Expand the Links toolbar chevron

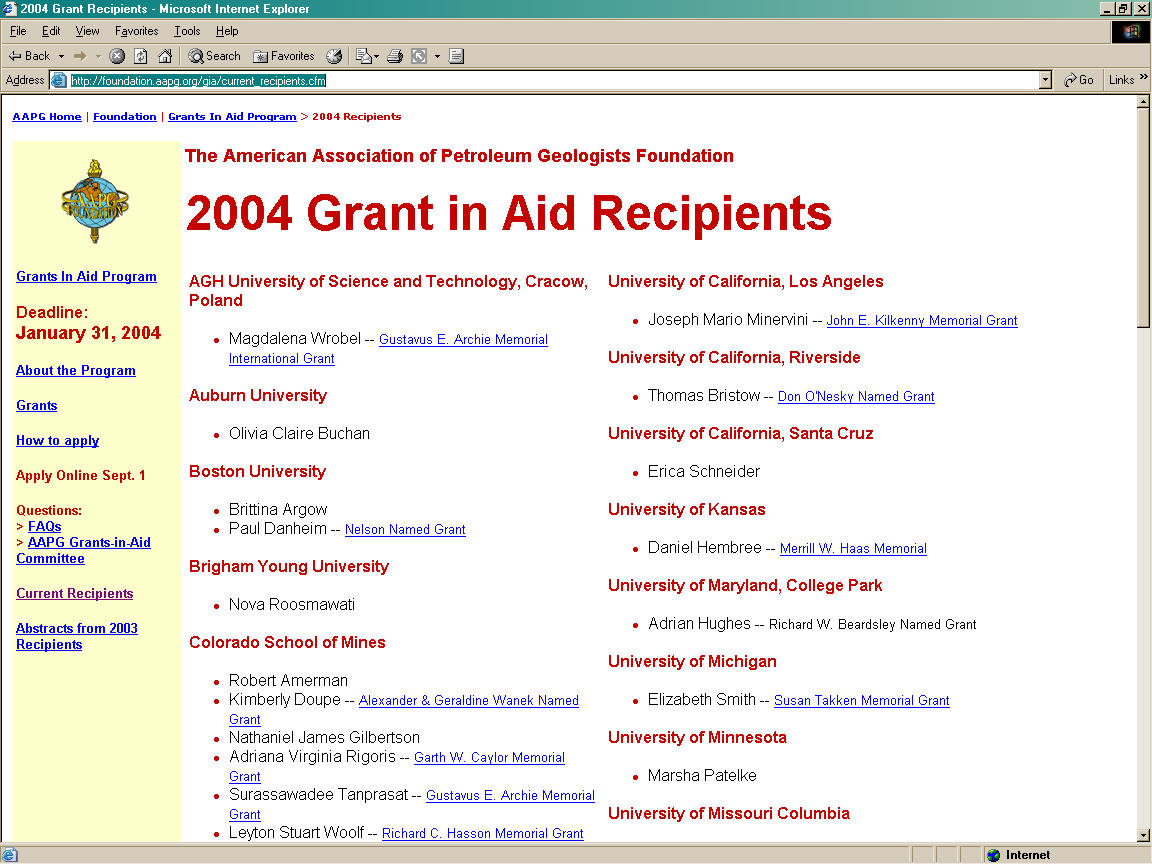[x=1143, y=76]
